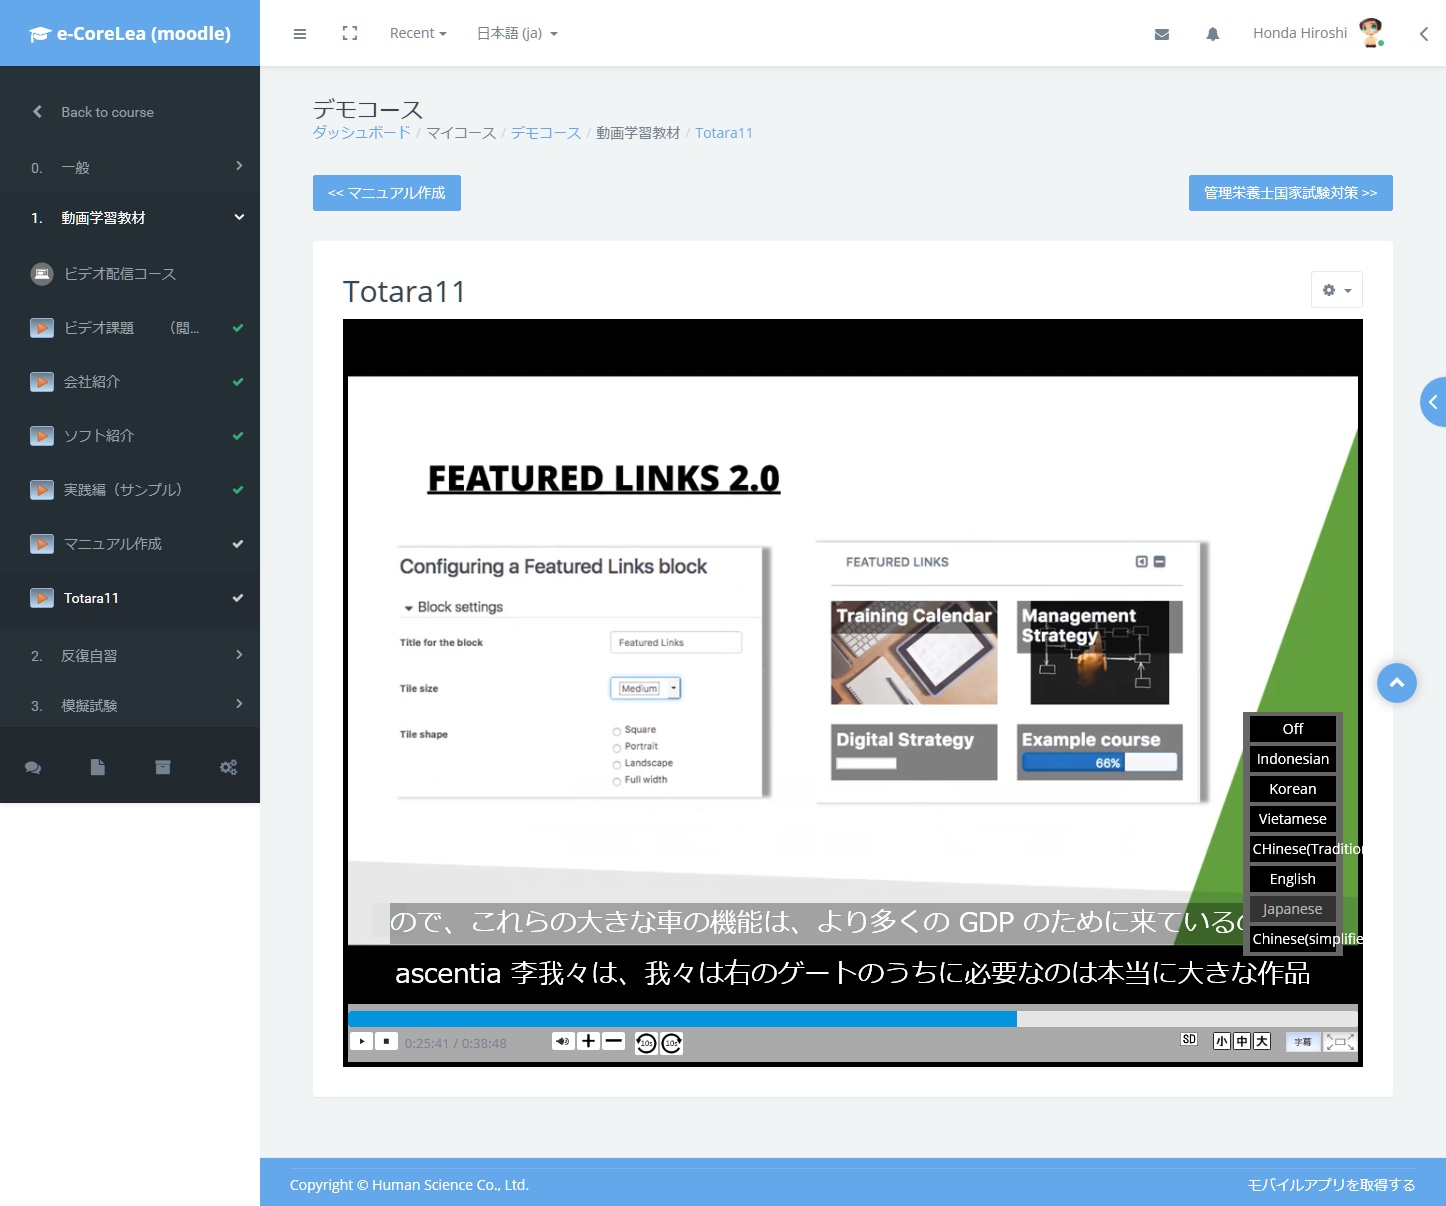Select Indonesian subtitles
Screen dimensions: 1446x1206
1293,759
